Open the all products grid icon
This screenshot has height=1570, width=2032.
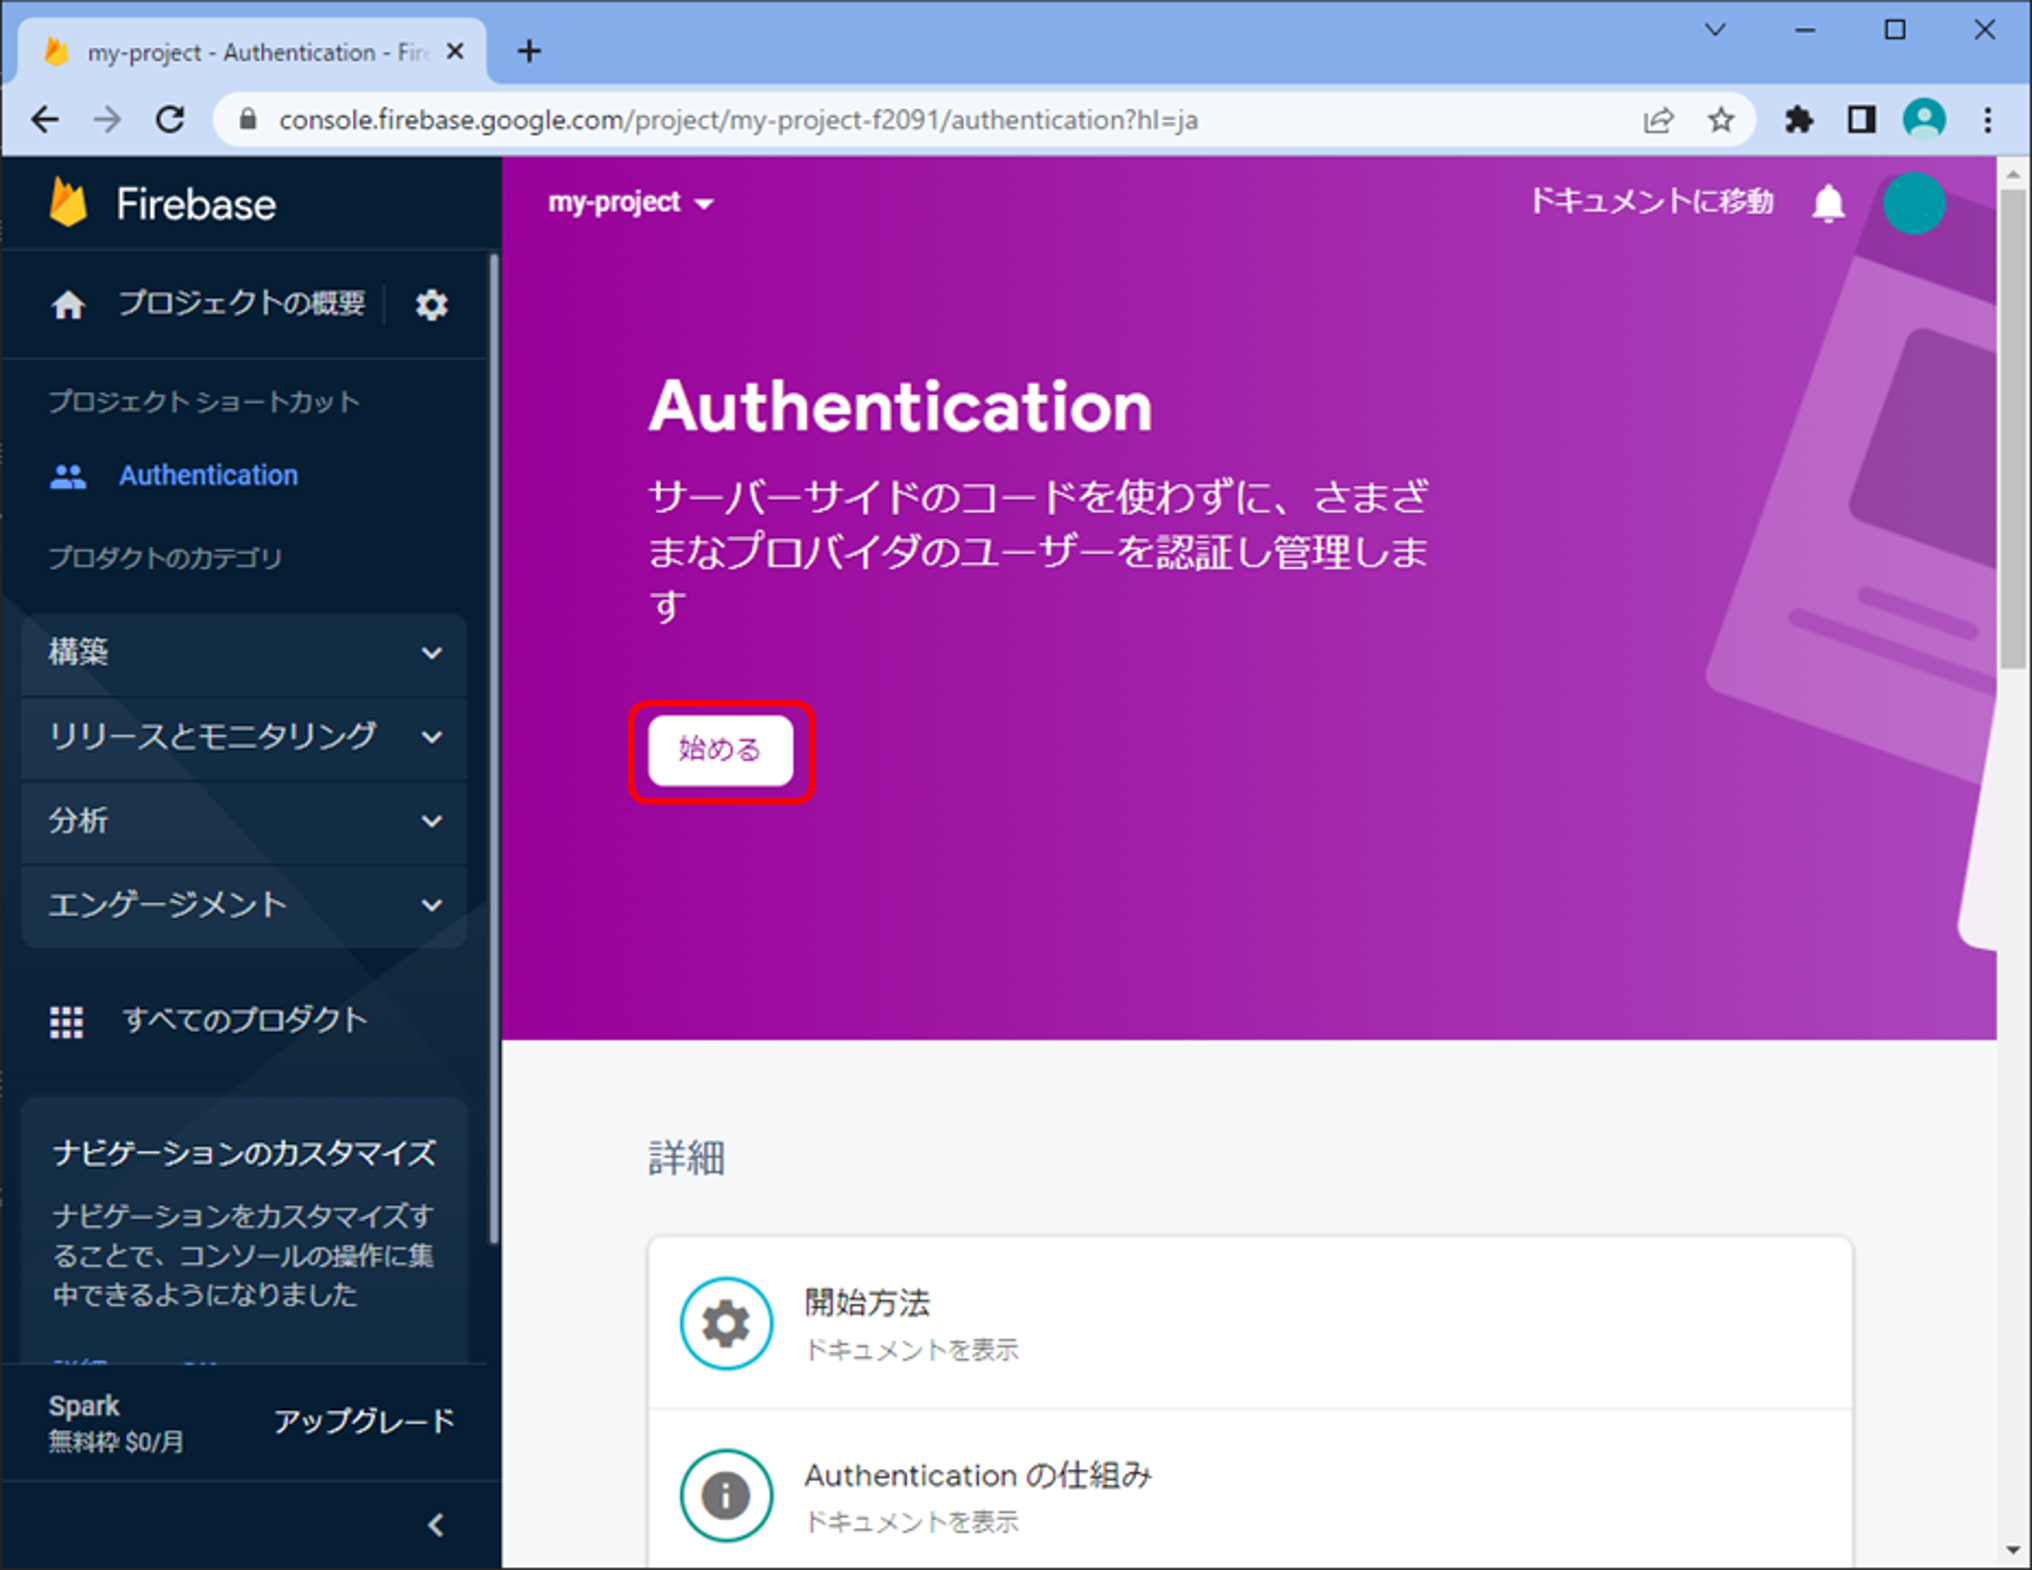[x=67, y=1021]
